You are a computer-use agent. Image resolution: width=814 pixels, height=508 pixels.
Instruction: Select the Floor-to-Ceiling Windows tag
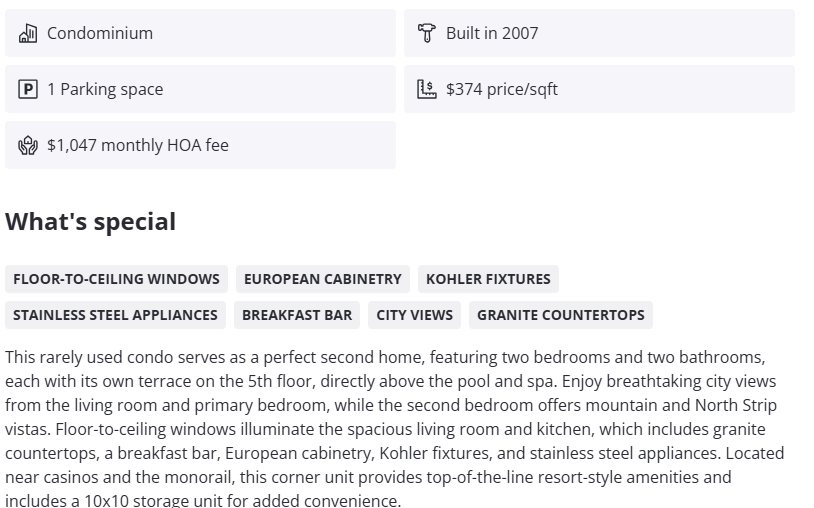pyautogui.click(x=116, y=279)
